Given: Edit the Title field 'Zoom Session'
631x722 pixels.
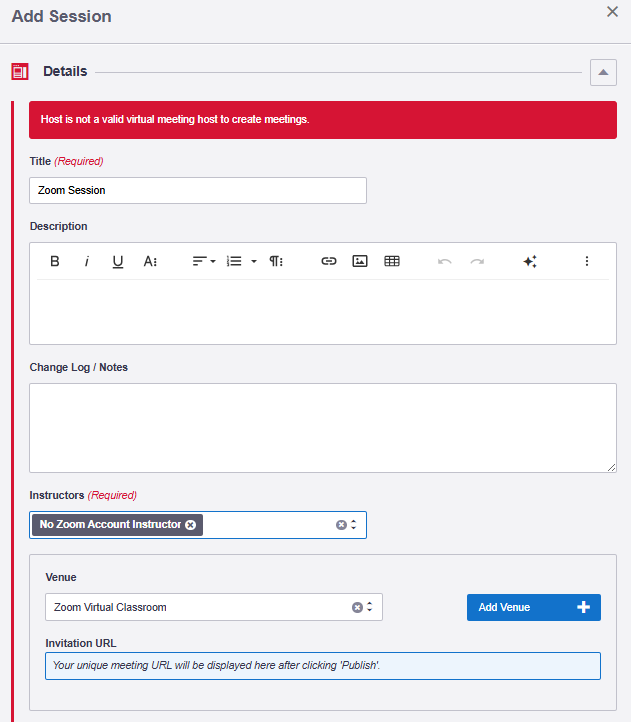Looking at the screenshot, I should tap(198, 190).
